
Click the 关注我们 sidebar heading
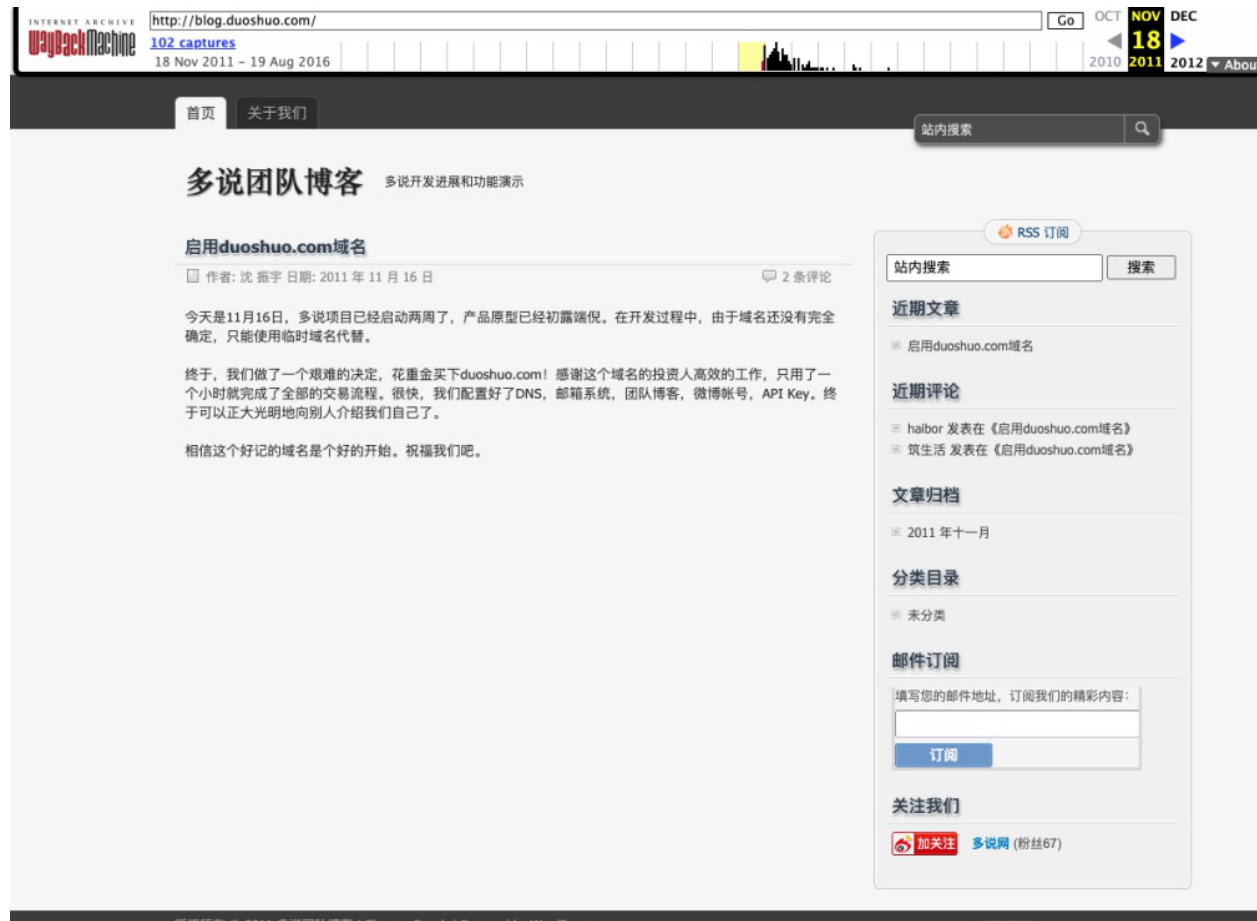[x=926, y=806]
